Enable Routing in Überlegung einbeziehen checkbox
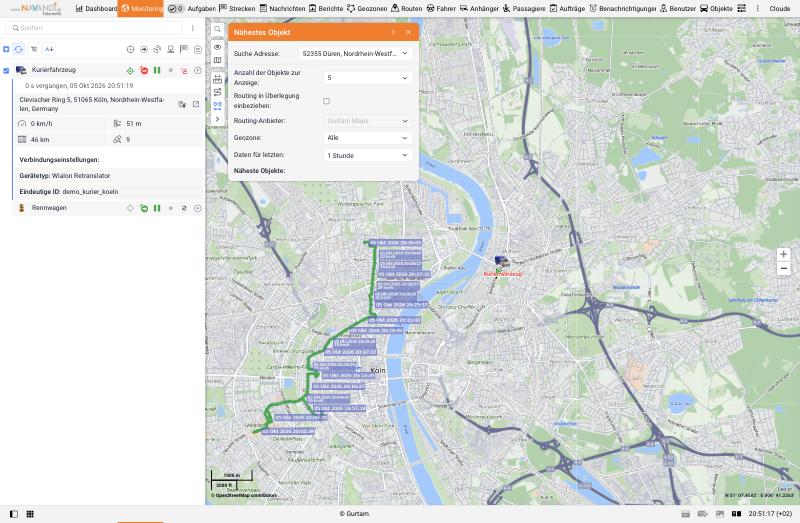 [327, 101]
